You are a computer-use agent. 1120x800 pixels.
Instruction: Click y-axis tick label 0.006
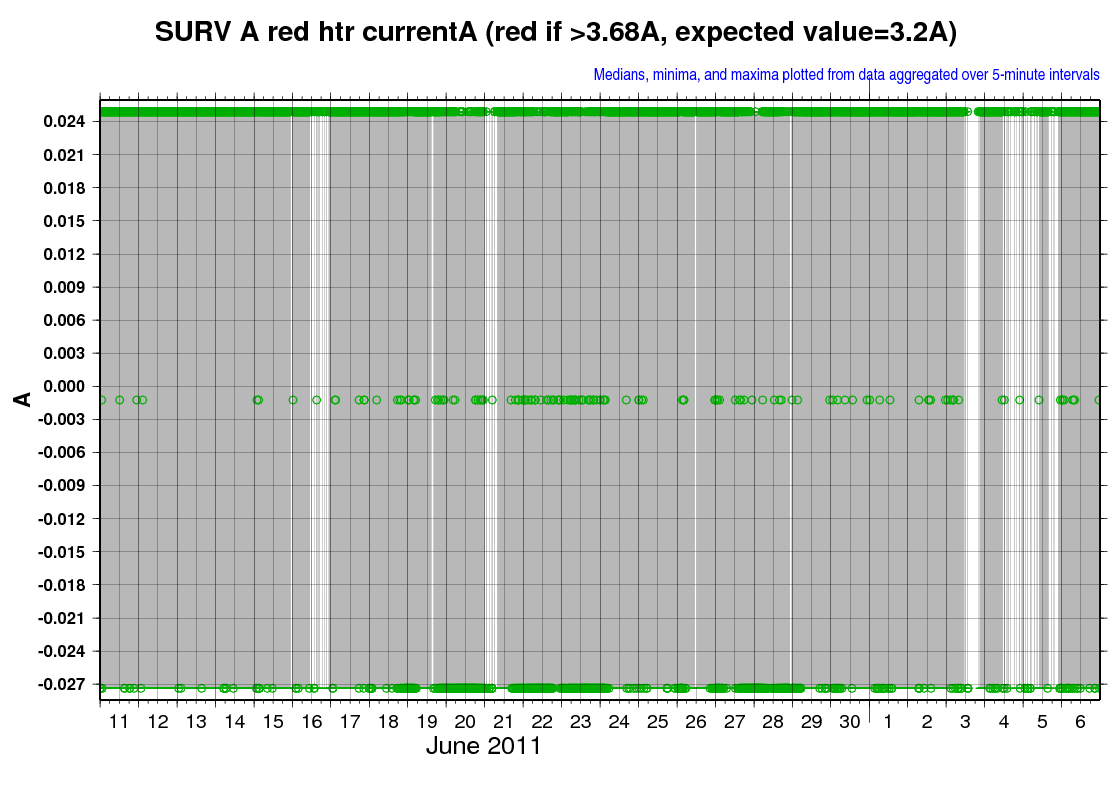64,320
